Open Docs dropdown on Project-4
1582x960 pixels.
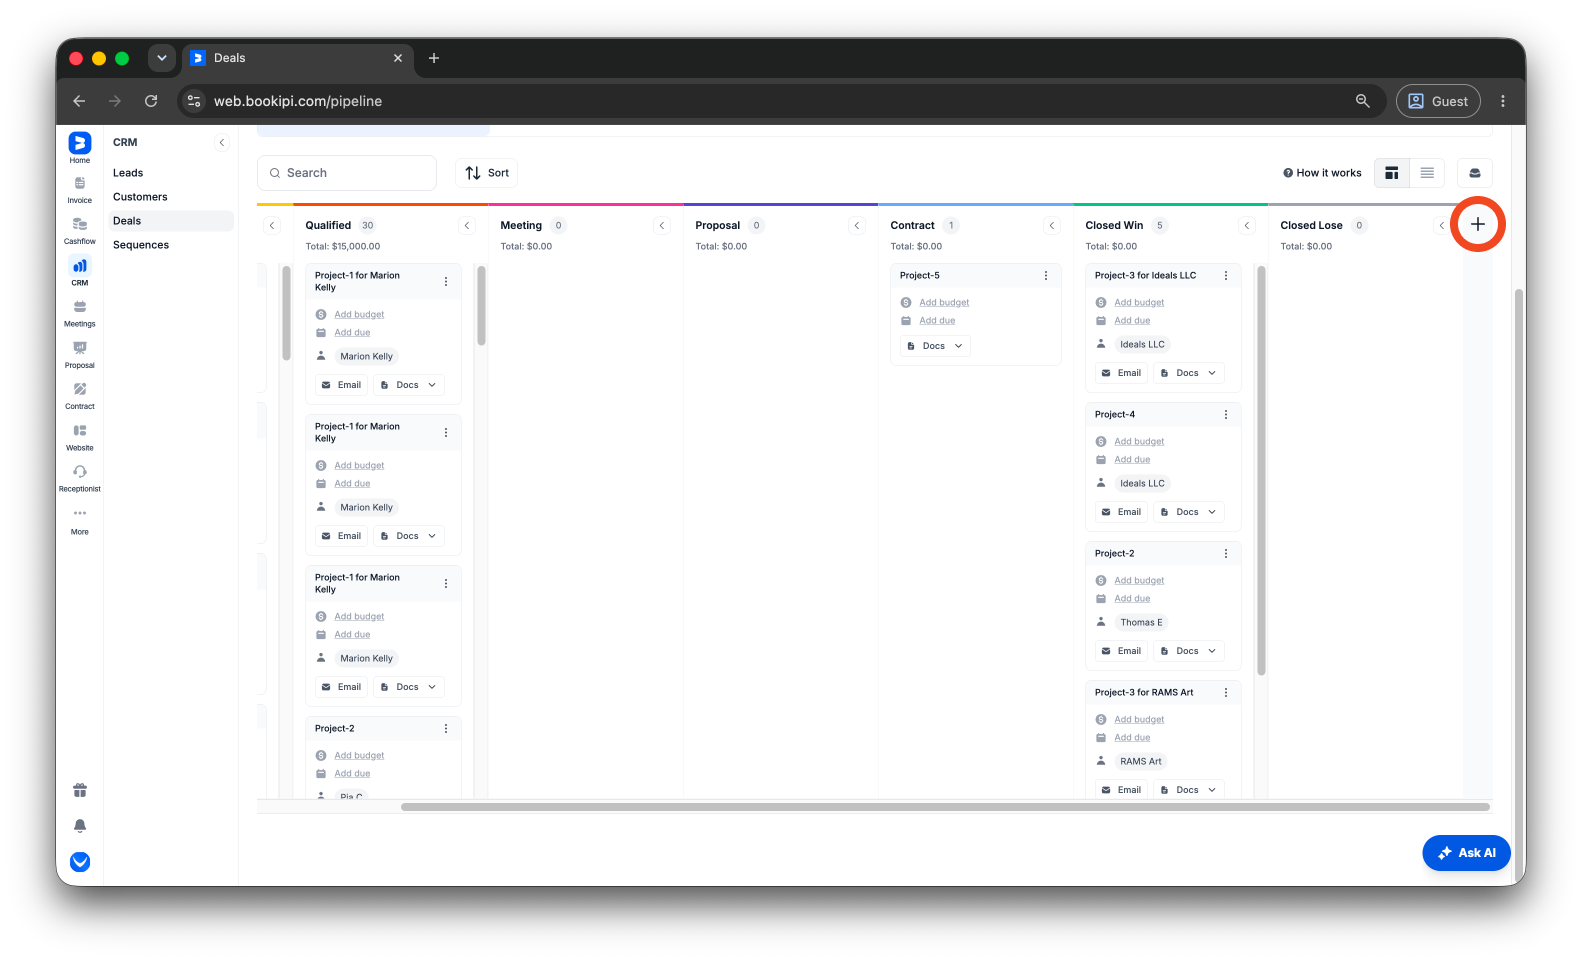coord(1188,512)
